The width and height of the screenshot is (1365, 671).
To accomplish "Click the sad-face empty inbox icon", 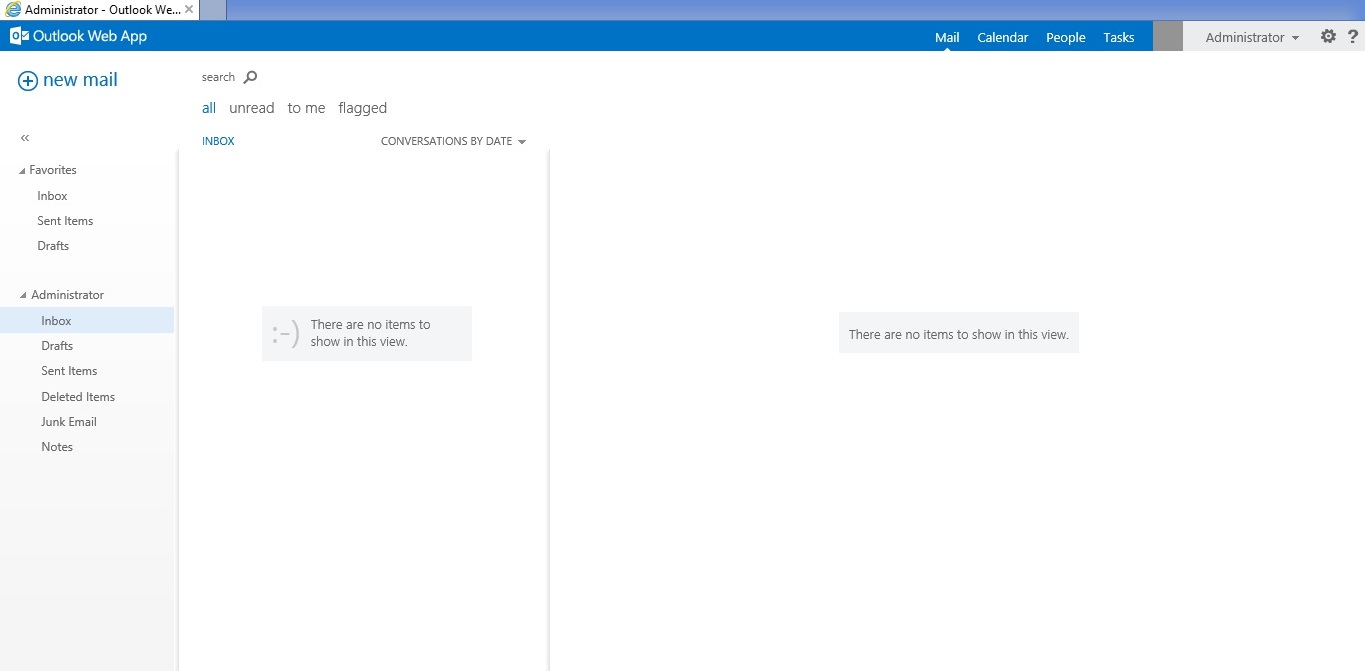I will [x=283, y=333].
